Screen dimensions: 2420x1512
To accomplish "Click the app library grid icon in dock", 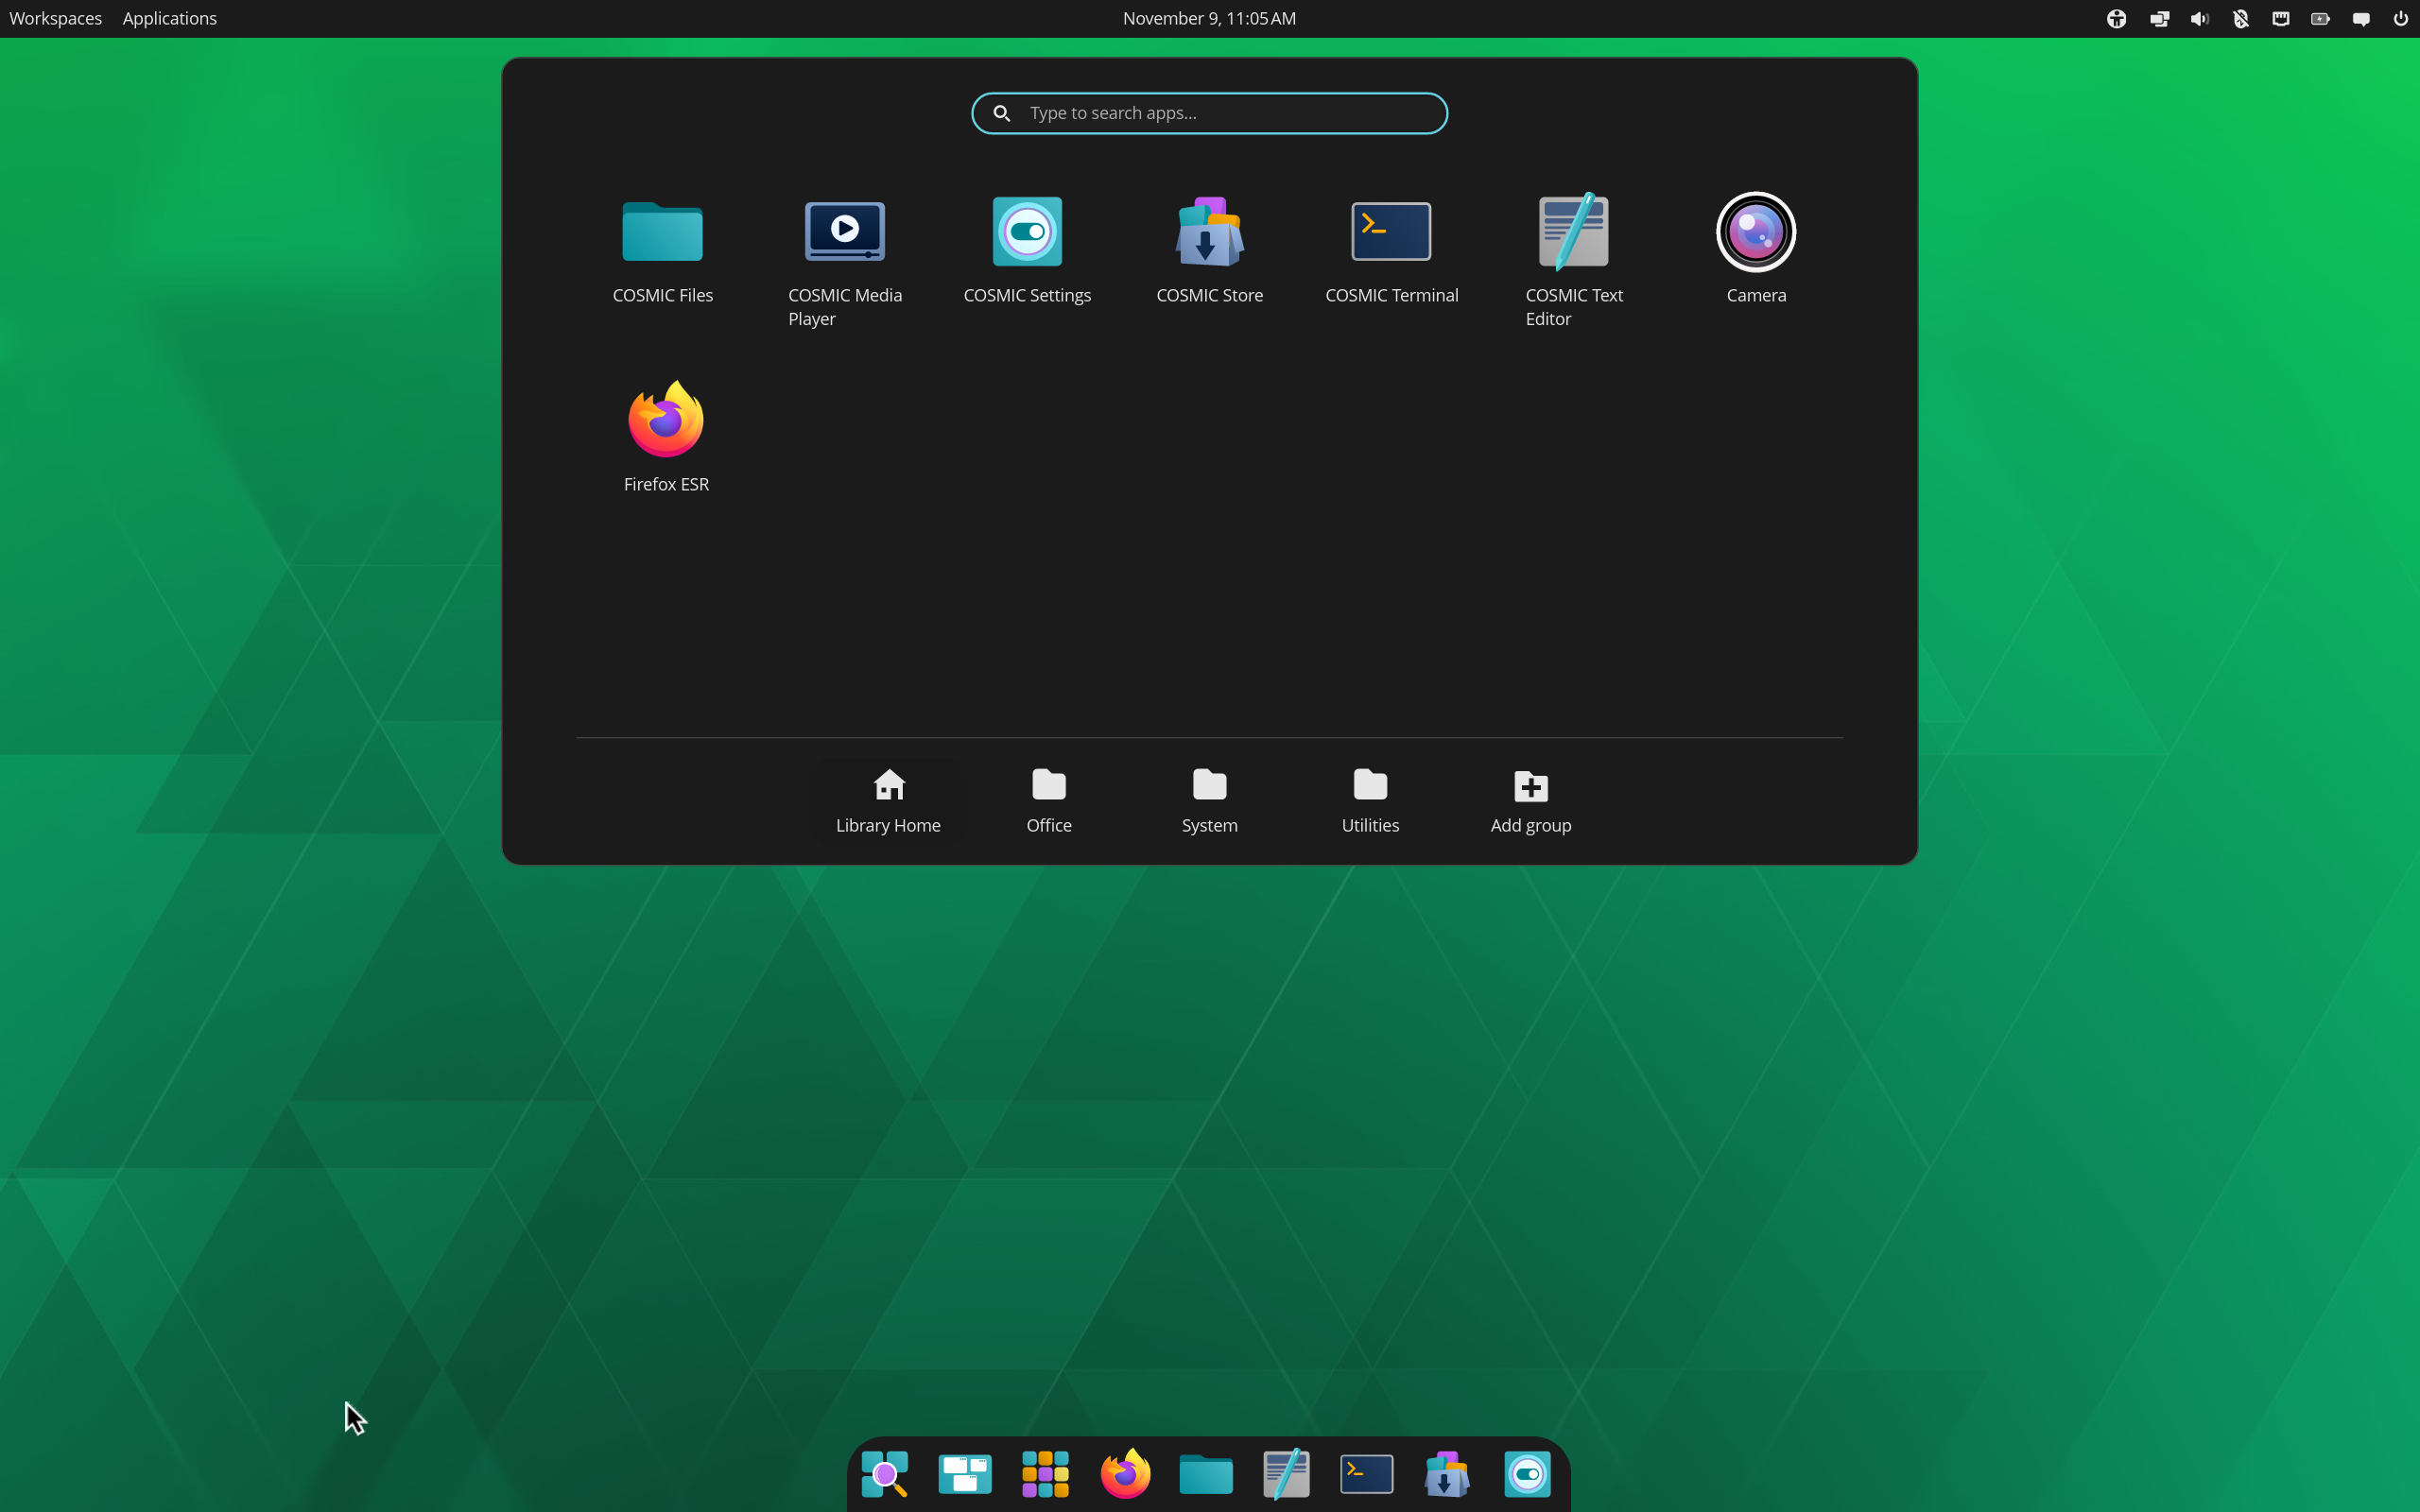I will (1045, 1474).
